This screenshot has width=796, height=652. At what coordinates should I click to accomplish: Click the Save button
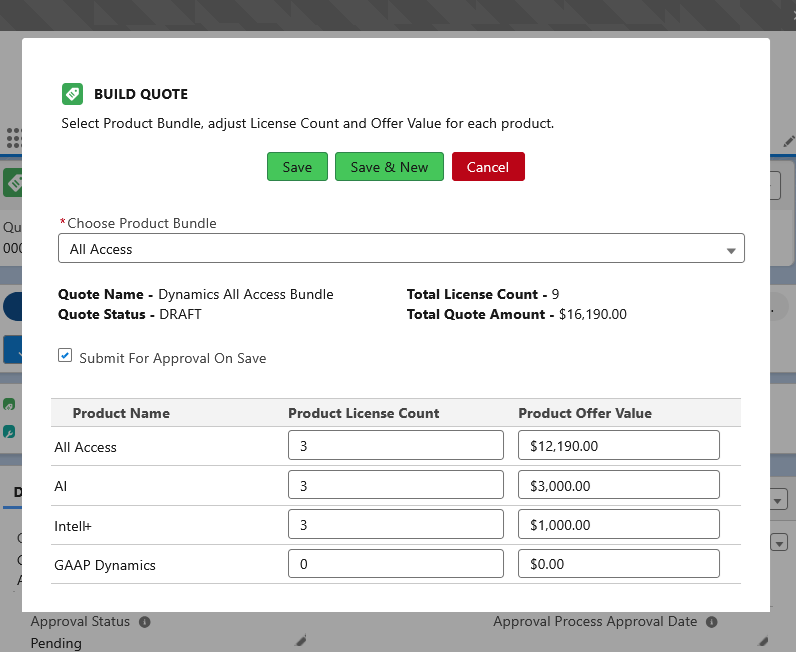(297, 167)
